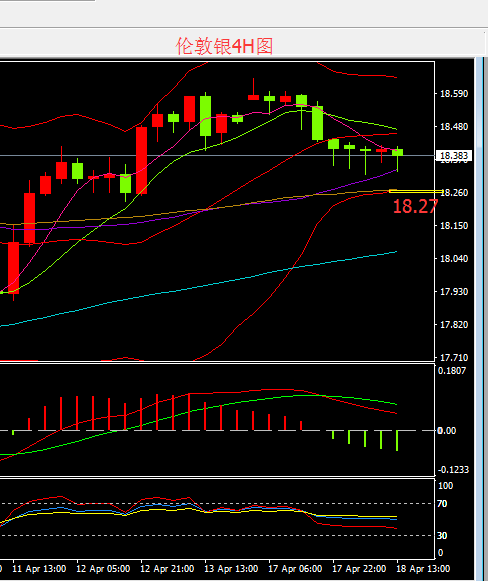Click the 18.040 price axis label

click(x=454, y=259)
